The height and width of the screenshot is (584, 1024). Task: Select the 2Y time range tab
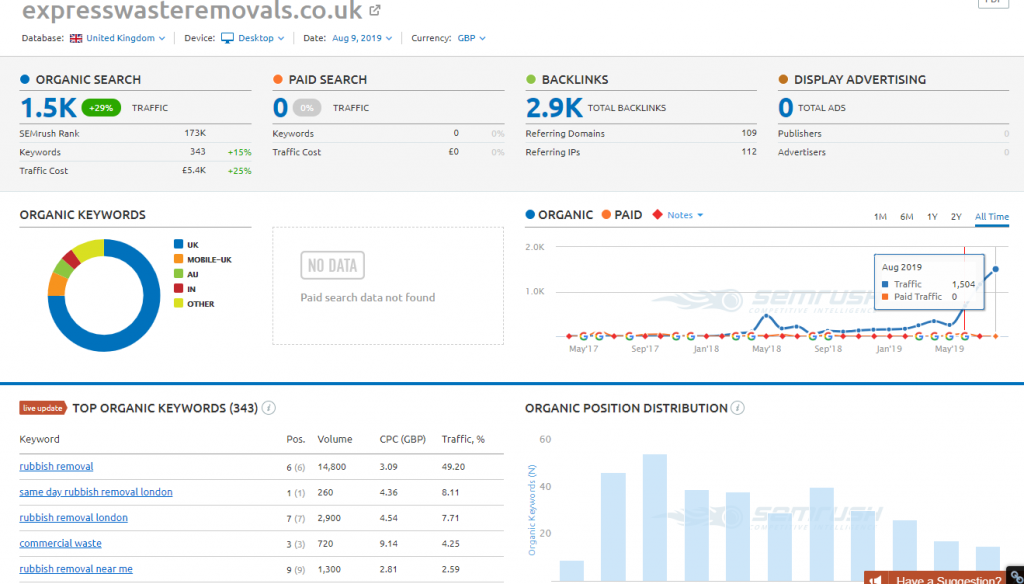pos(956,217)
